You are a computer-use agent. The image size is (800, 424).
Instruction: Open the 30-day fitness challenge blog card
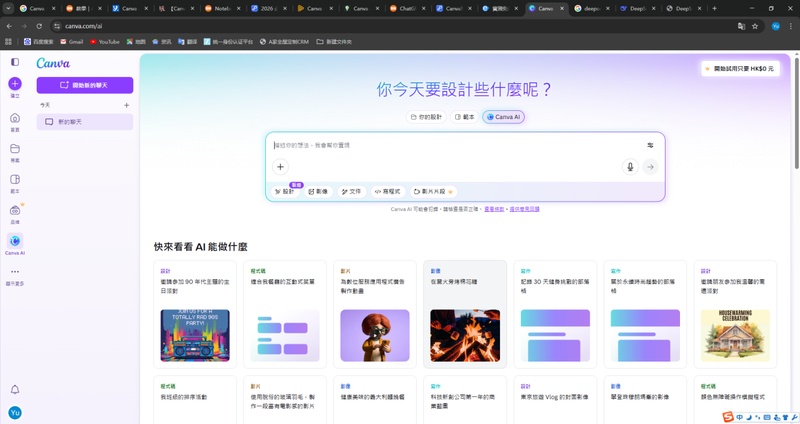click(555, 314)
